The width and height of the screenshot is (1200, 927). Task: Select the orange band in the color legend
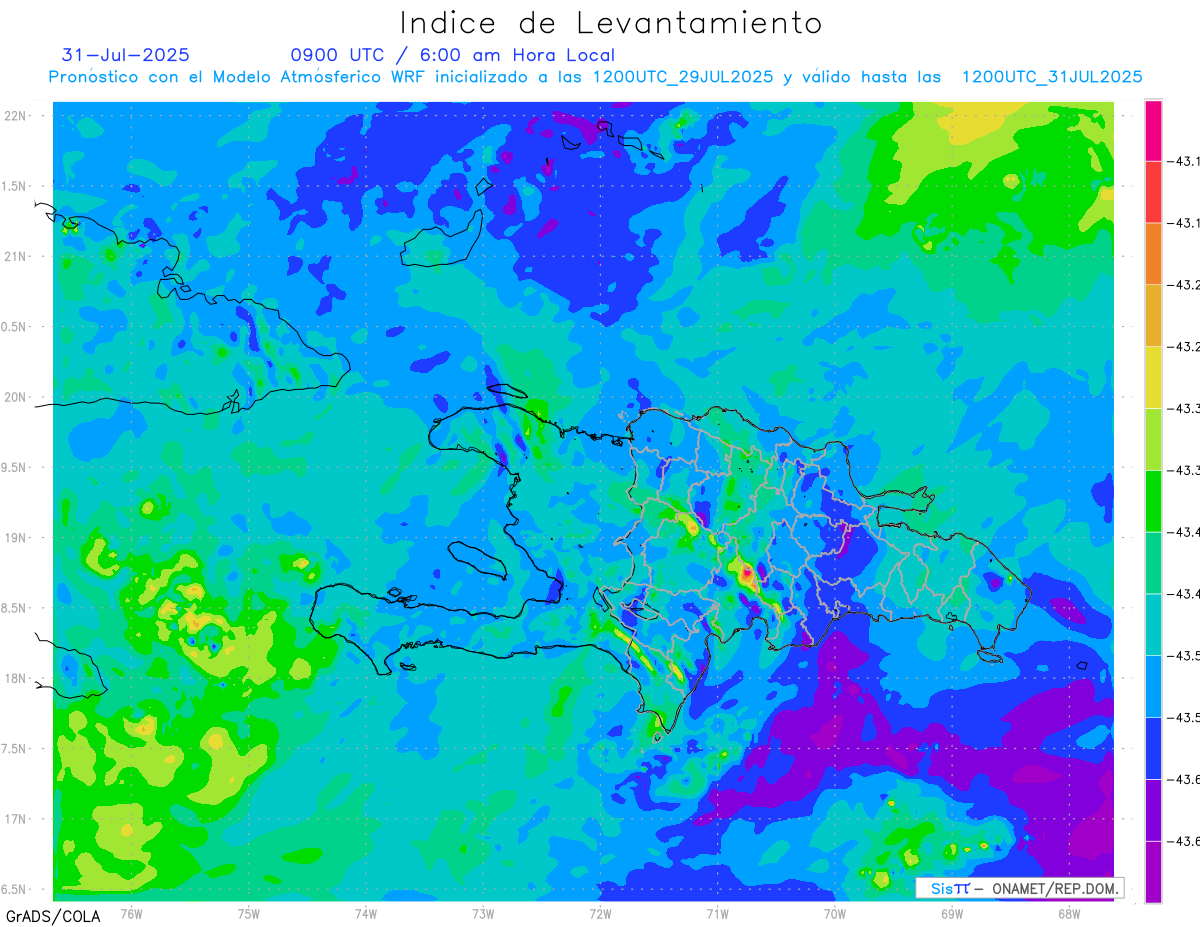coord(1153,254)
